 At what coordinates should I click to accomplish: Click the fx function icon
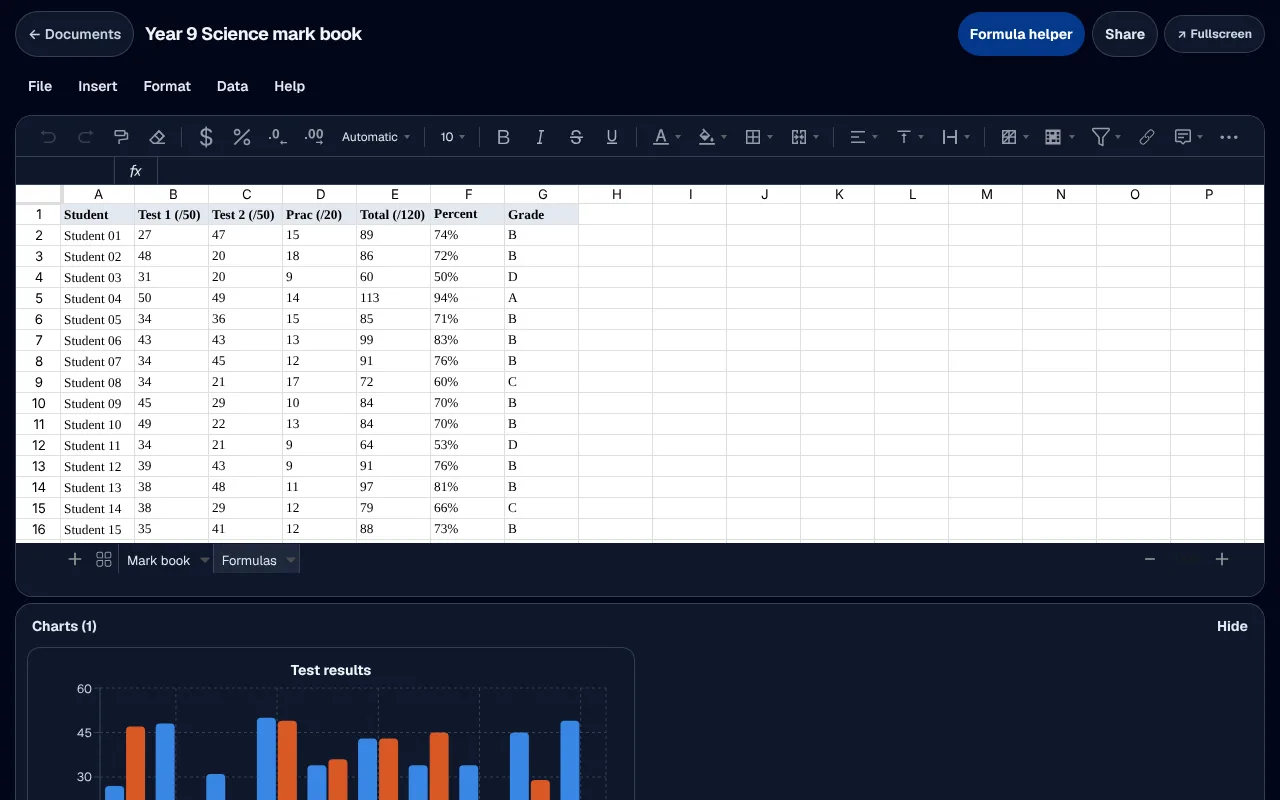click(x=136, y=171)
